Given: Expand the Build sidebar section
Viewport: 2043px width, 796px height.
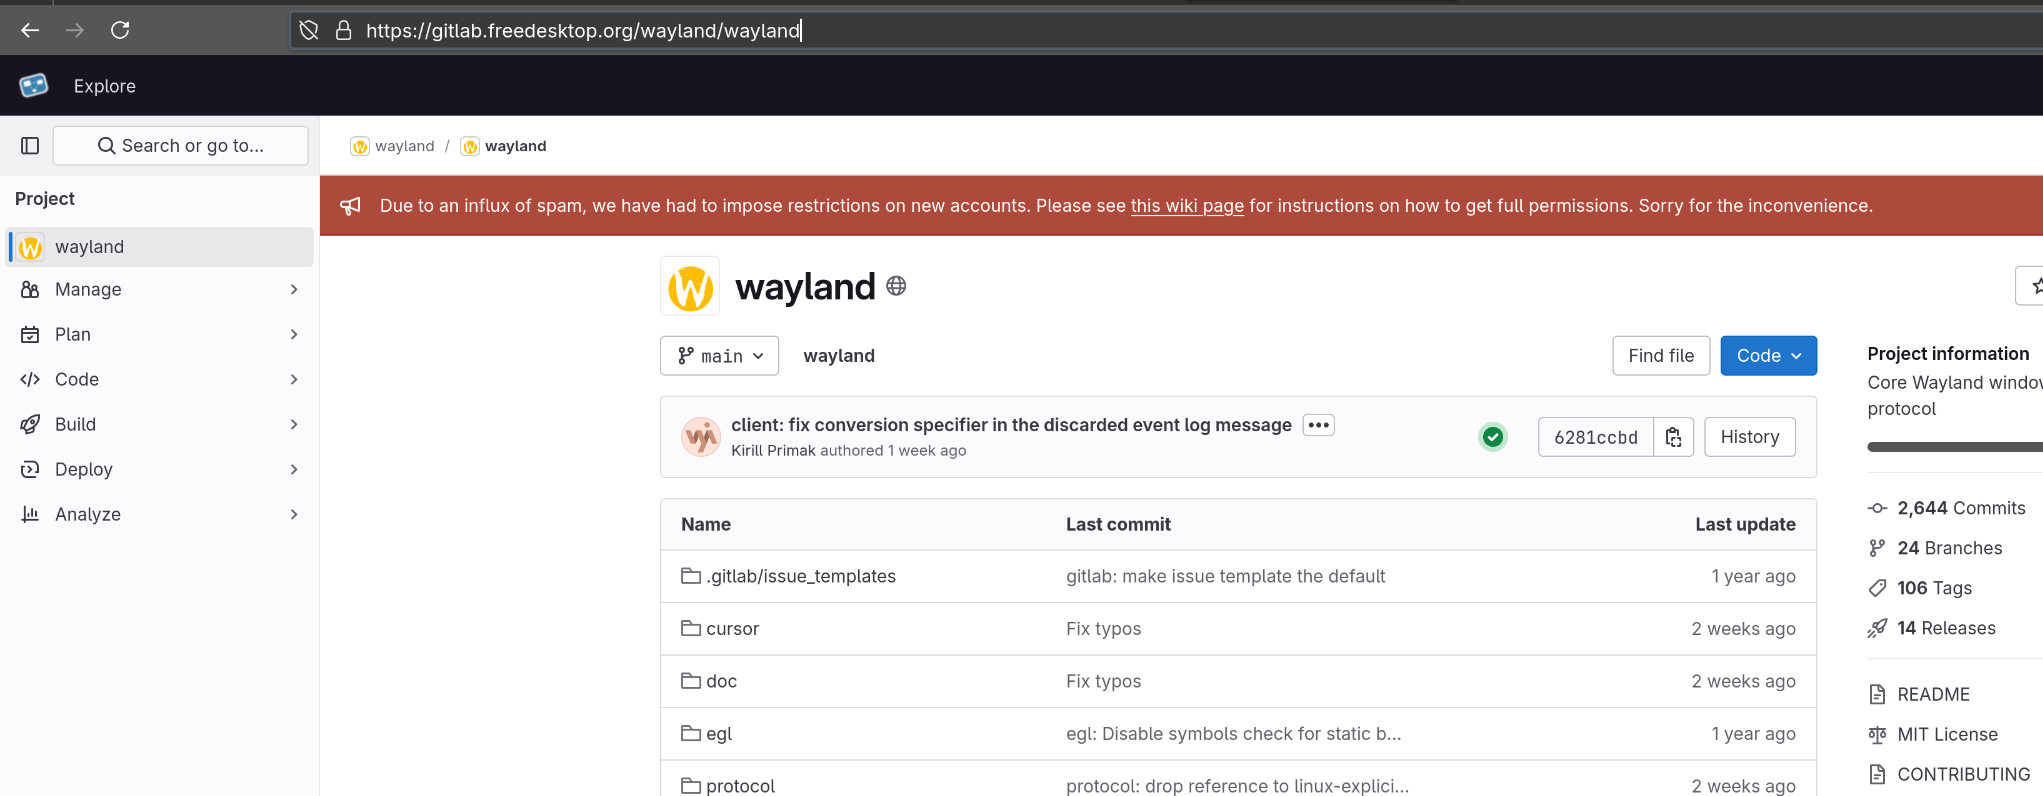Looking at the screenshot, I should (x=160, y=424).
